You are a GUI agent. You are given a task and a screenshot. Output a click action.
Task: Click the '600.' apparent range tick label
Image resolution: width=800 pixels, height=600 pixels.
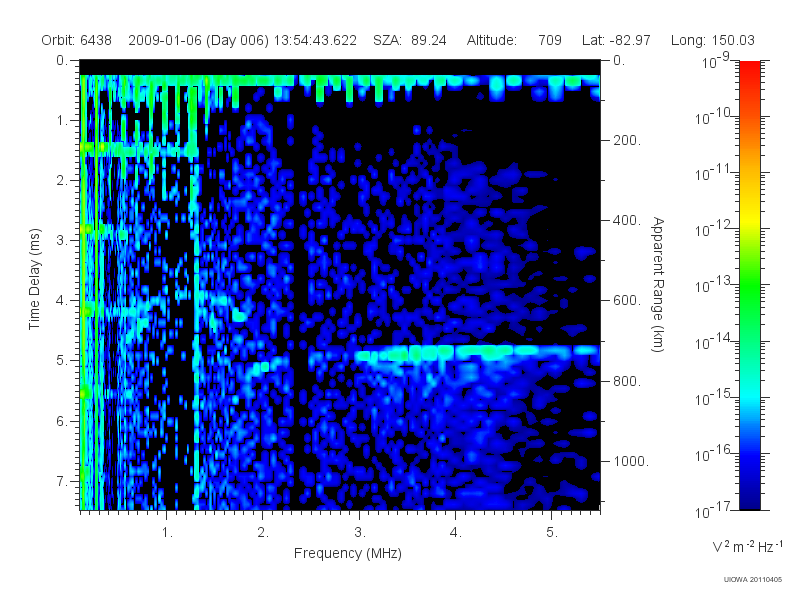(627, 301)
